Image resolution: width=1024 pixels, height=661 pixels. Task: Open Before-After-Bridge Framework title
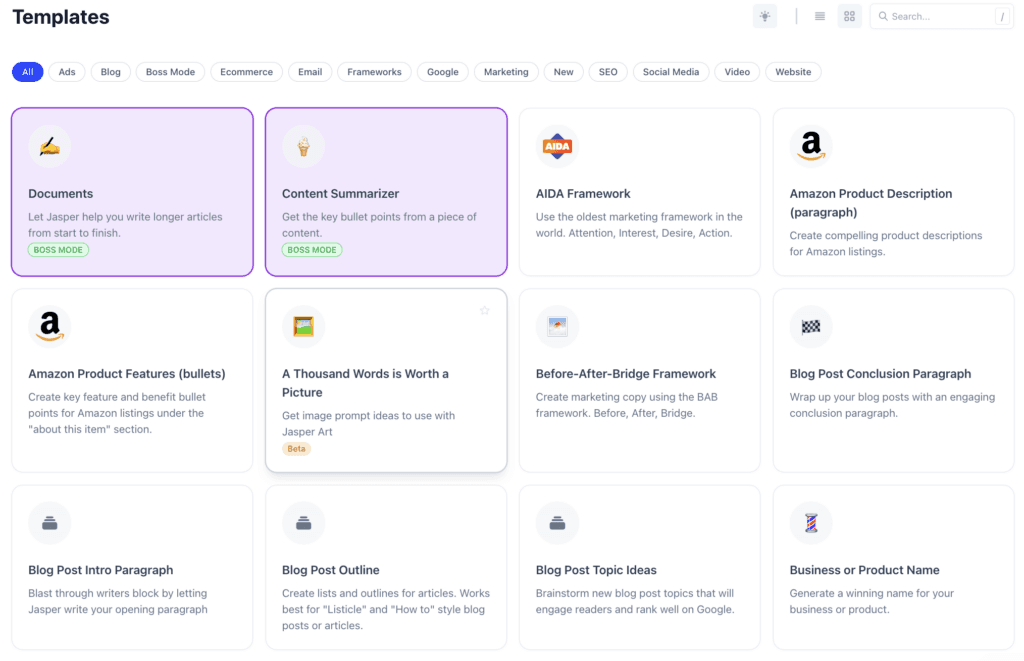coord(626,374)
